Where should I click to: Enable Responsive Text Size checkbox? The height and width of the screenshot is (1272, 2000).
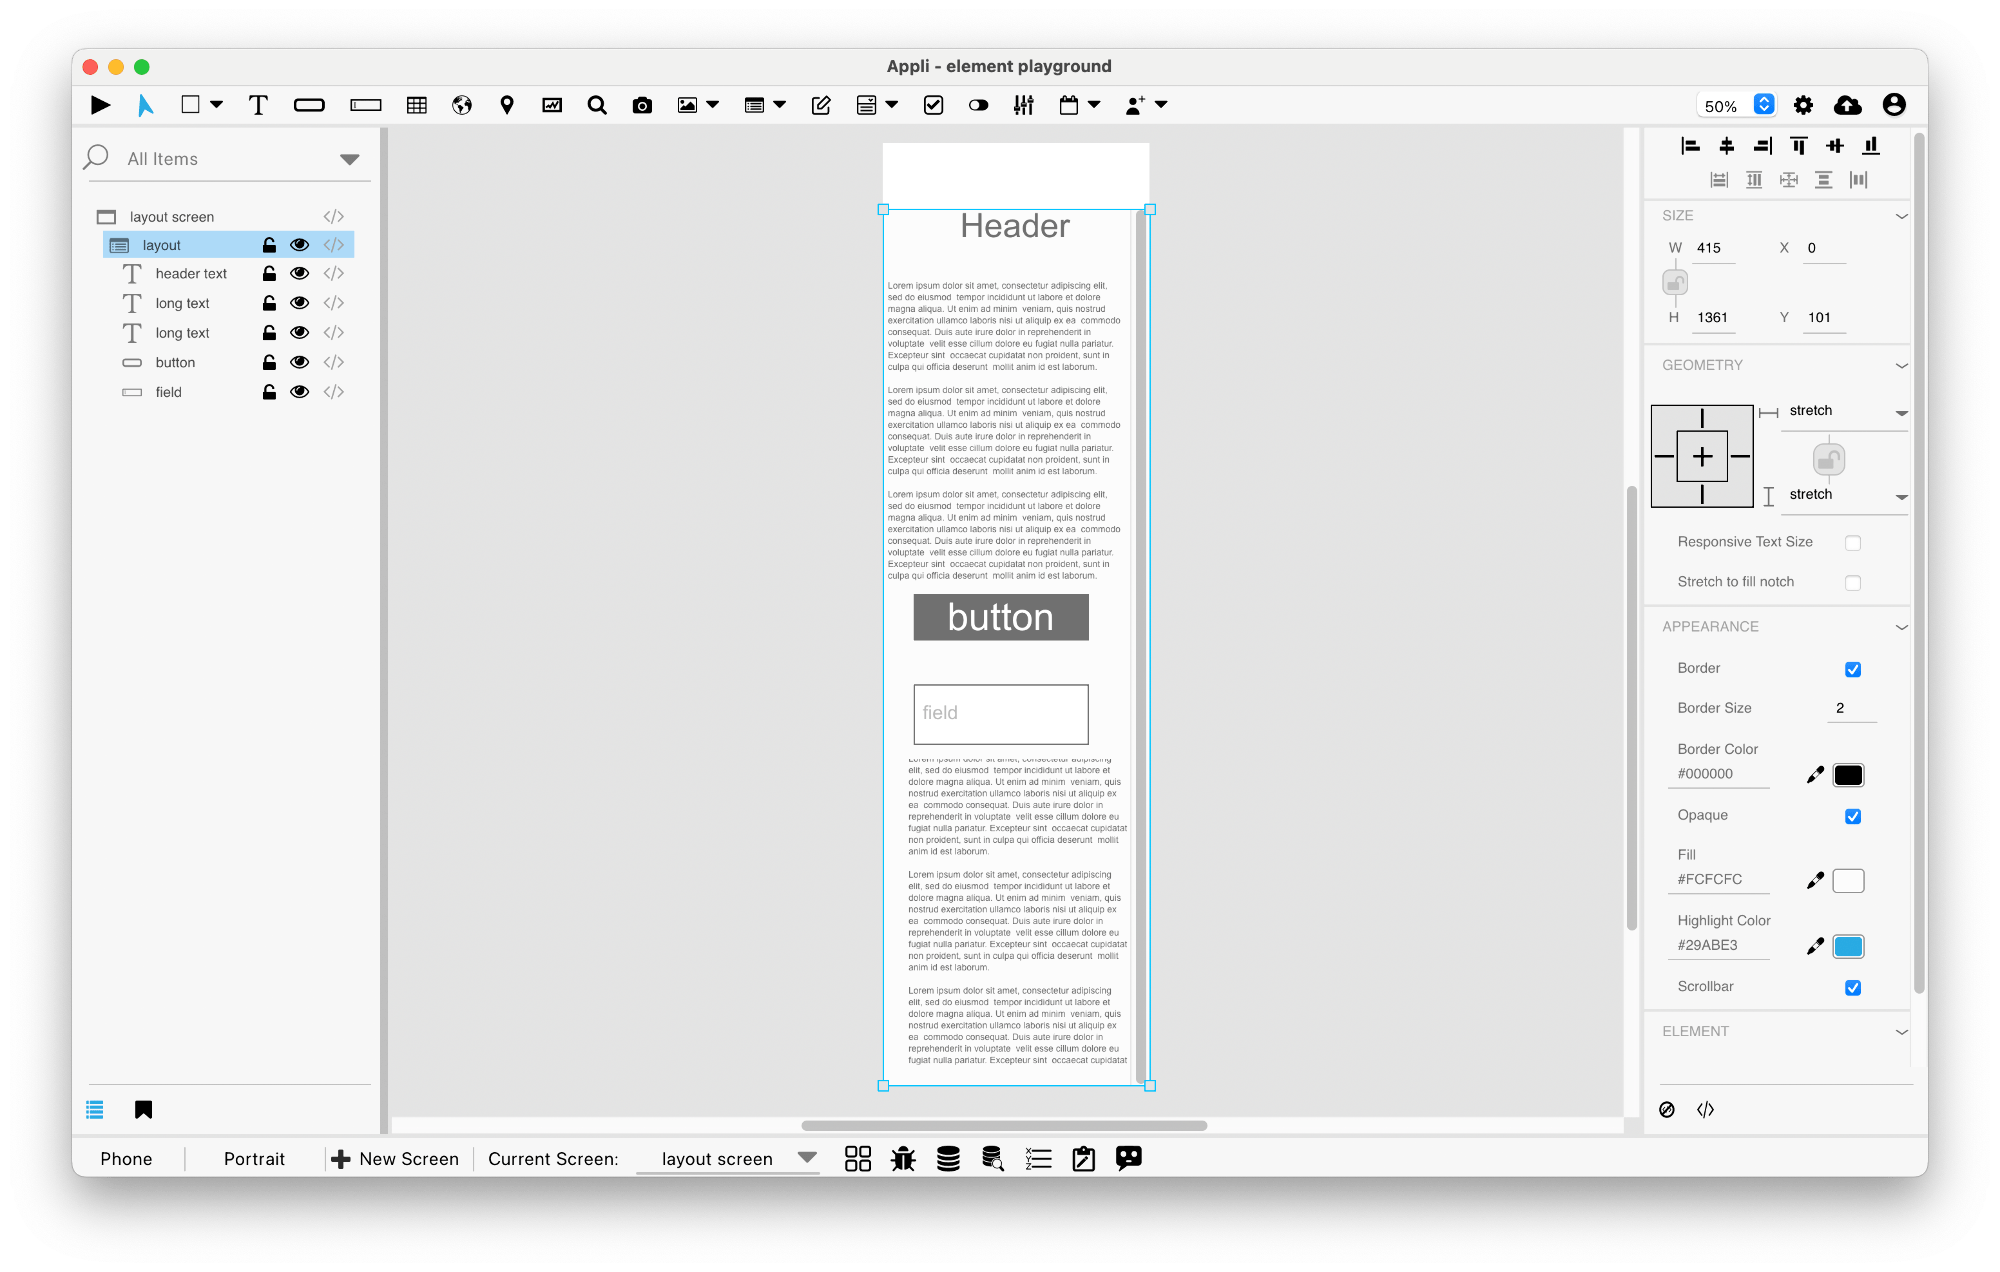click(x=1852, y=543)
